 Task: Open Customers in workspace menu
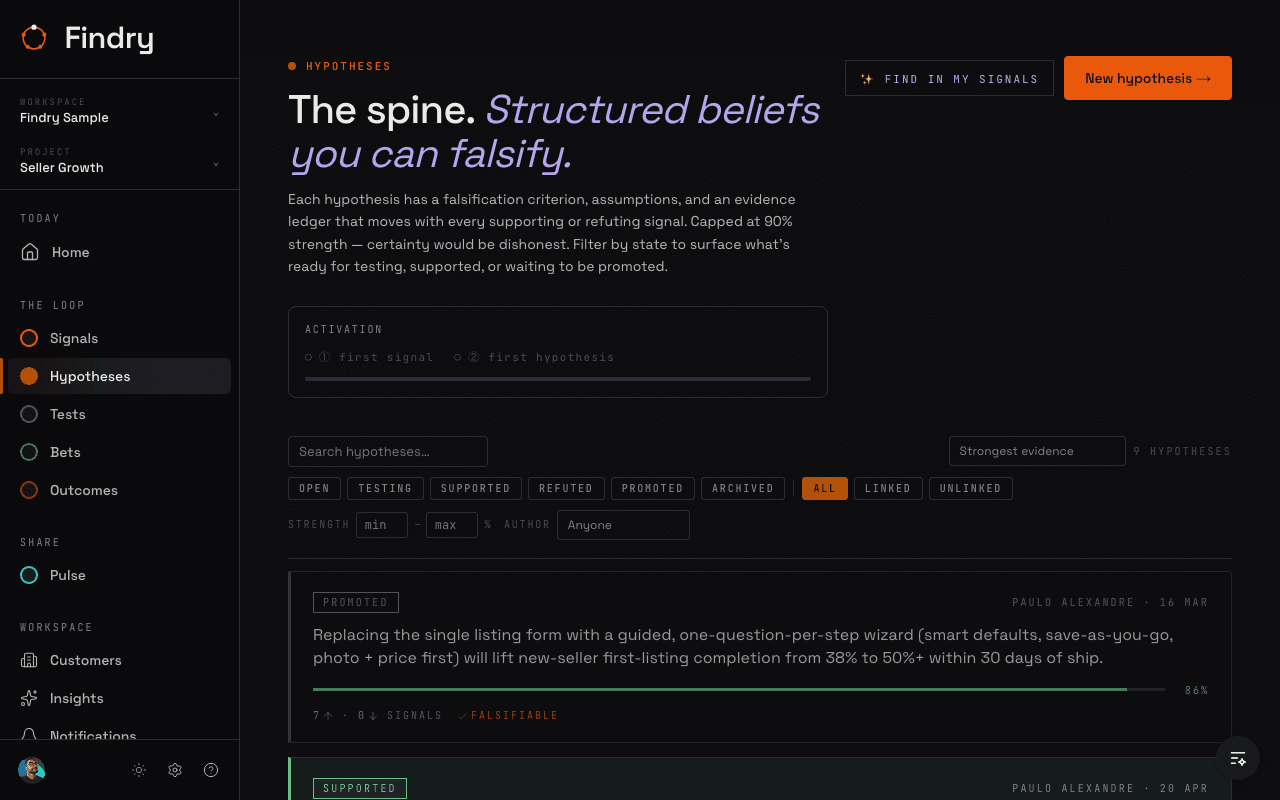[x=119, y=660]
